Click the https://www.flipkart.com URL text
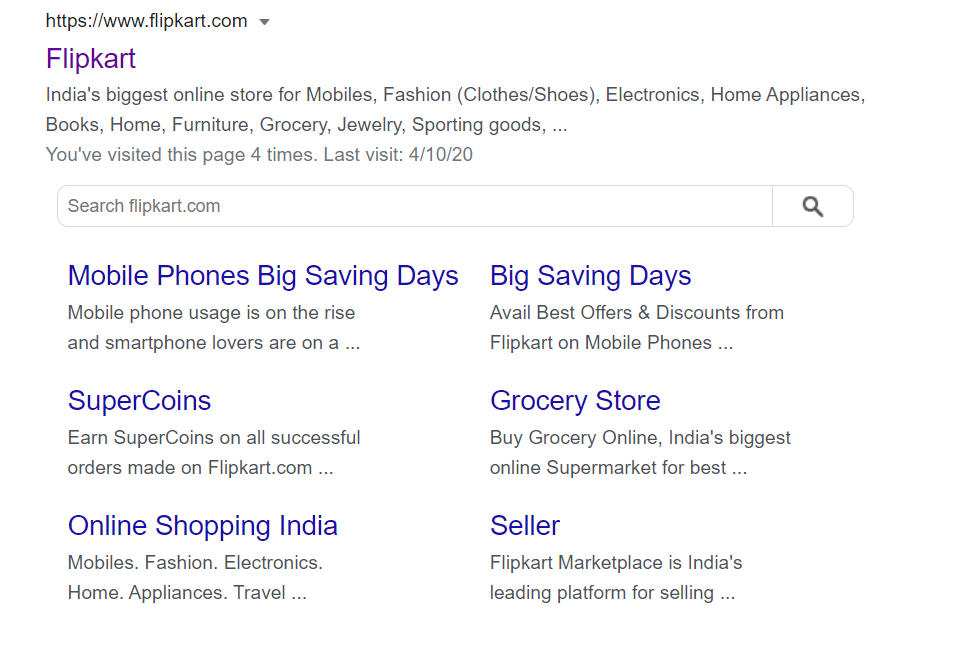This screenshot has height=660, width=965. coord(146,21)
